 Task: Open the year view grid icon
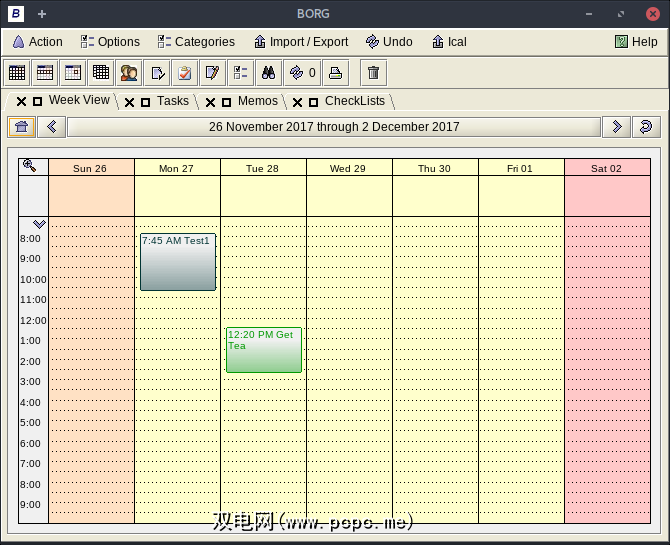pyautogui.click(x=100, y=72)
